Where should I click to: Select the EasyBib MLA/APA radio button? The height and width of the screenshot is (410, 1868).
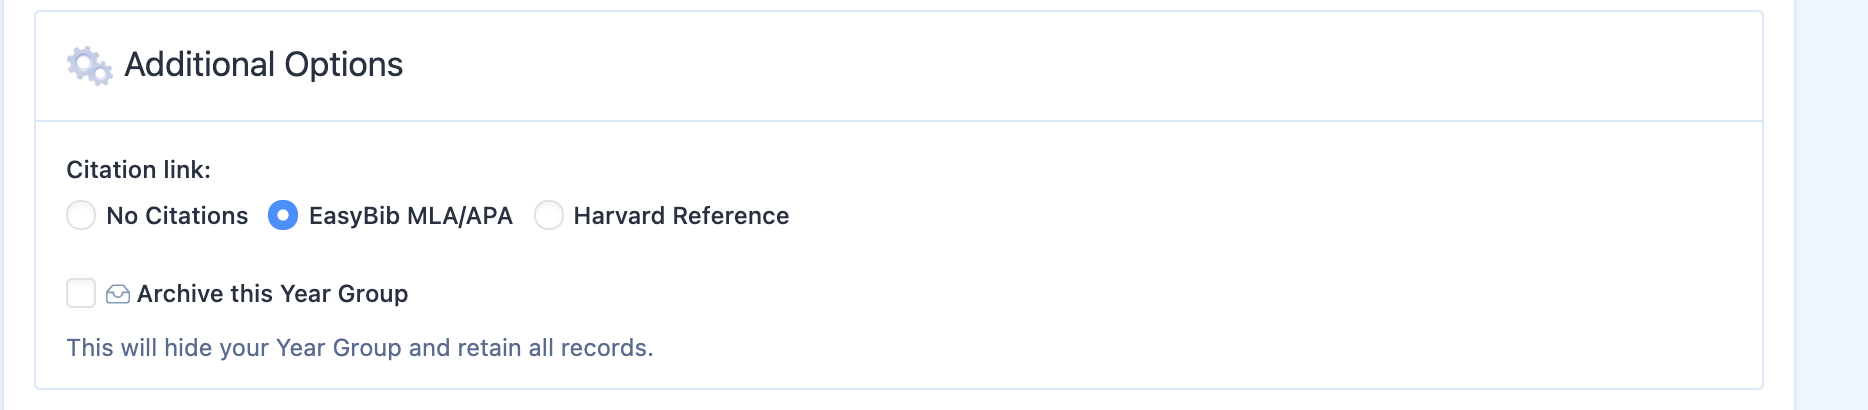point(283,215)
